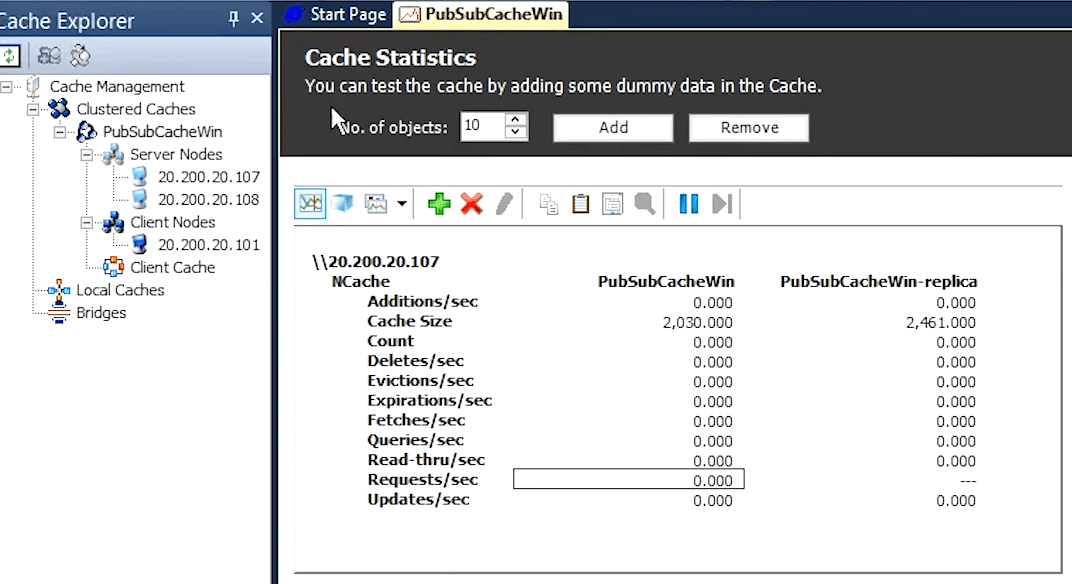
Task: Click the Remove button
Action: coord(749,128)
